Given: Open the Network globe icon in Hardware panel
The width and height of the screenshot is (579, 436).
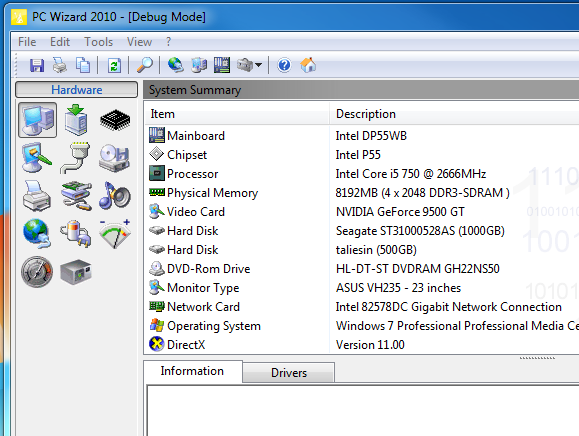Looking at the screenshot, I should tap(37, 233).
